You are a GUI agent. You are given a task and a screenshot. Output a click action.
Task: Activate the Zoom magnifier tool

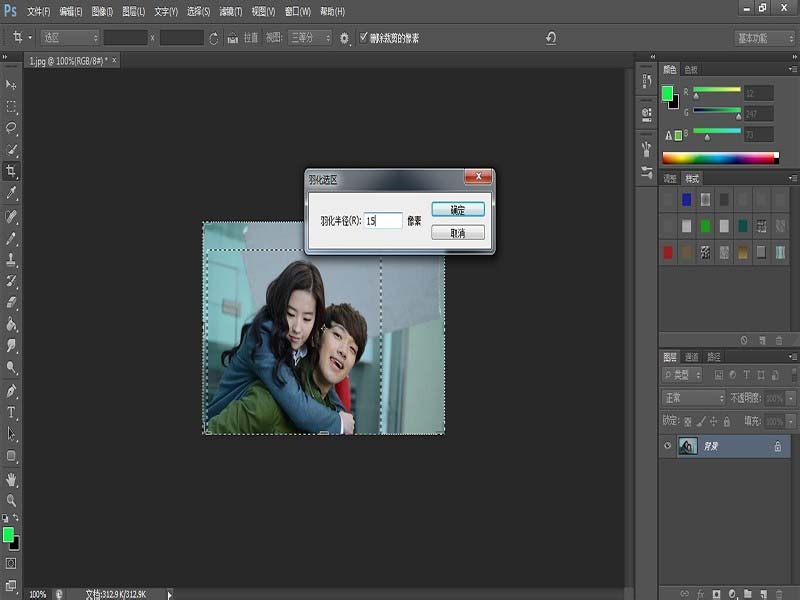[12, 500]
